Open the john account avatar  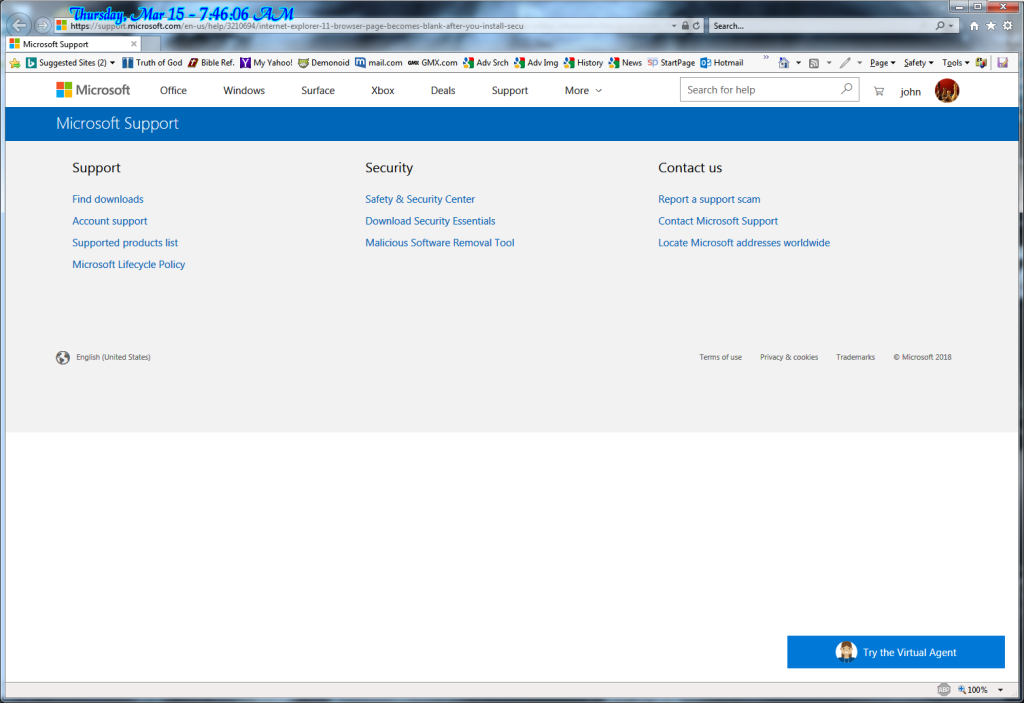pos(946,90)
